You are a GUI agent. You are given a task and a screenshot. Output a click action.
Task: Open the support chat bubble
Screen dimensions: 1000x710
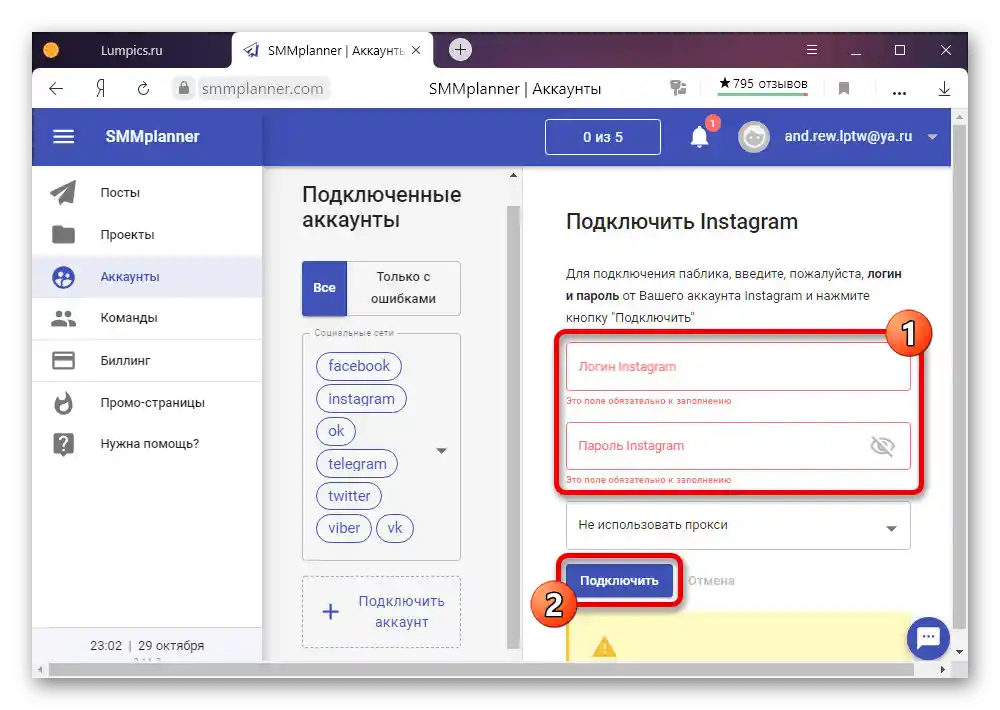928,638
